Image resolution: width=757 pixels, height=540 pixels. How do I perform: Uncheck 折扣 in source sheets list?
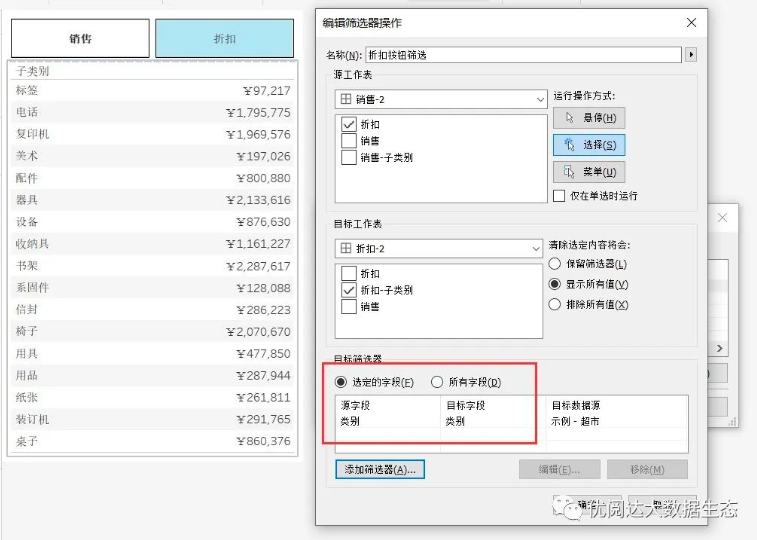349,125
